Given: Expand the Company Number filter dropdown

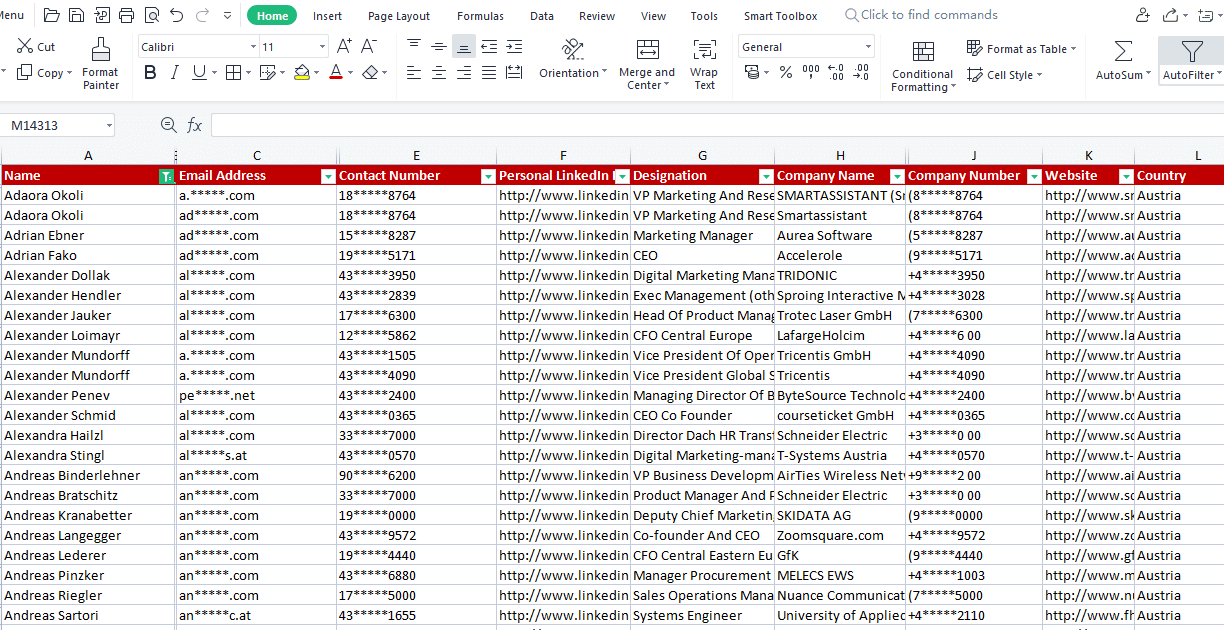Looking at the screenshot, I should point(1033,176).
